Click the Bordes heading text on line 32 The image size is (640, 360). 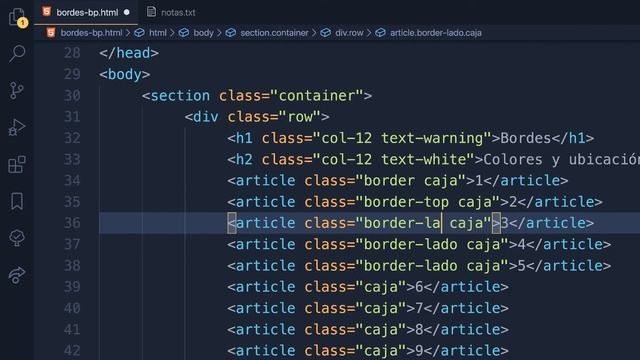click(526, 138)
